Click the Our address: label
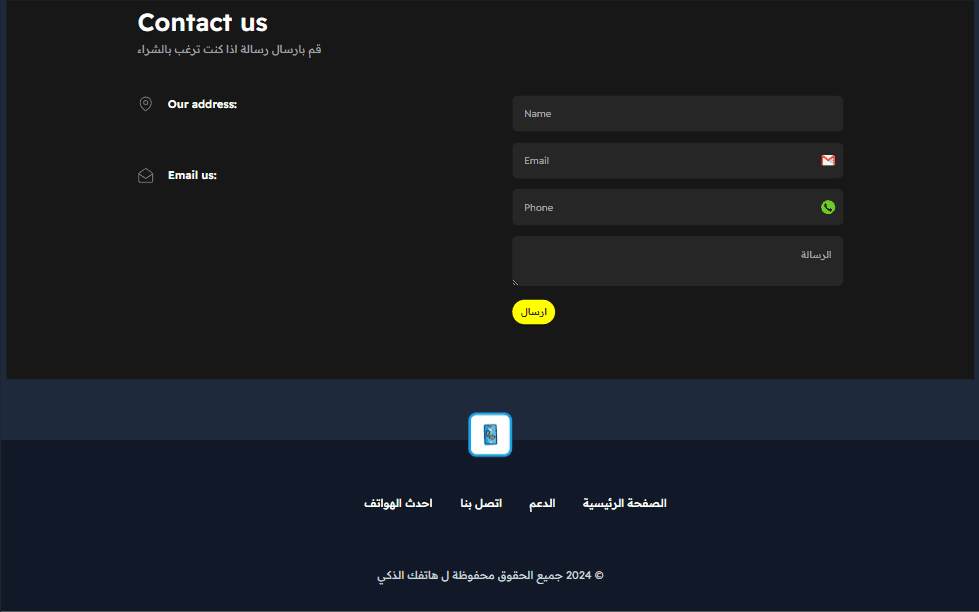 [202, 104]
